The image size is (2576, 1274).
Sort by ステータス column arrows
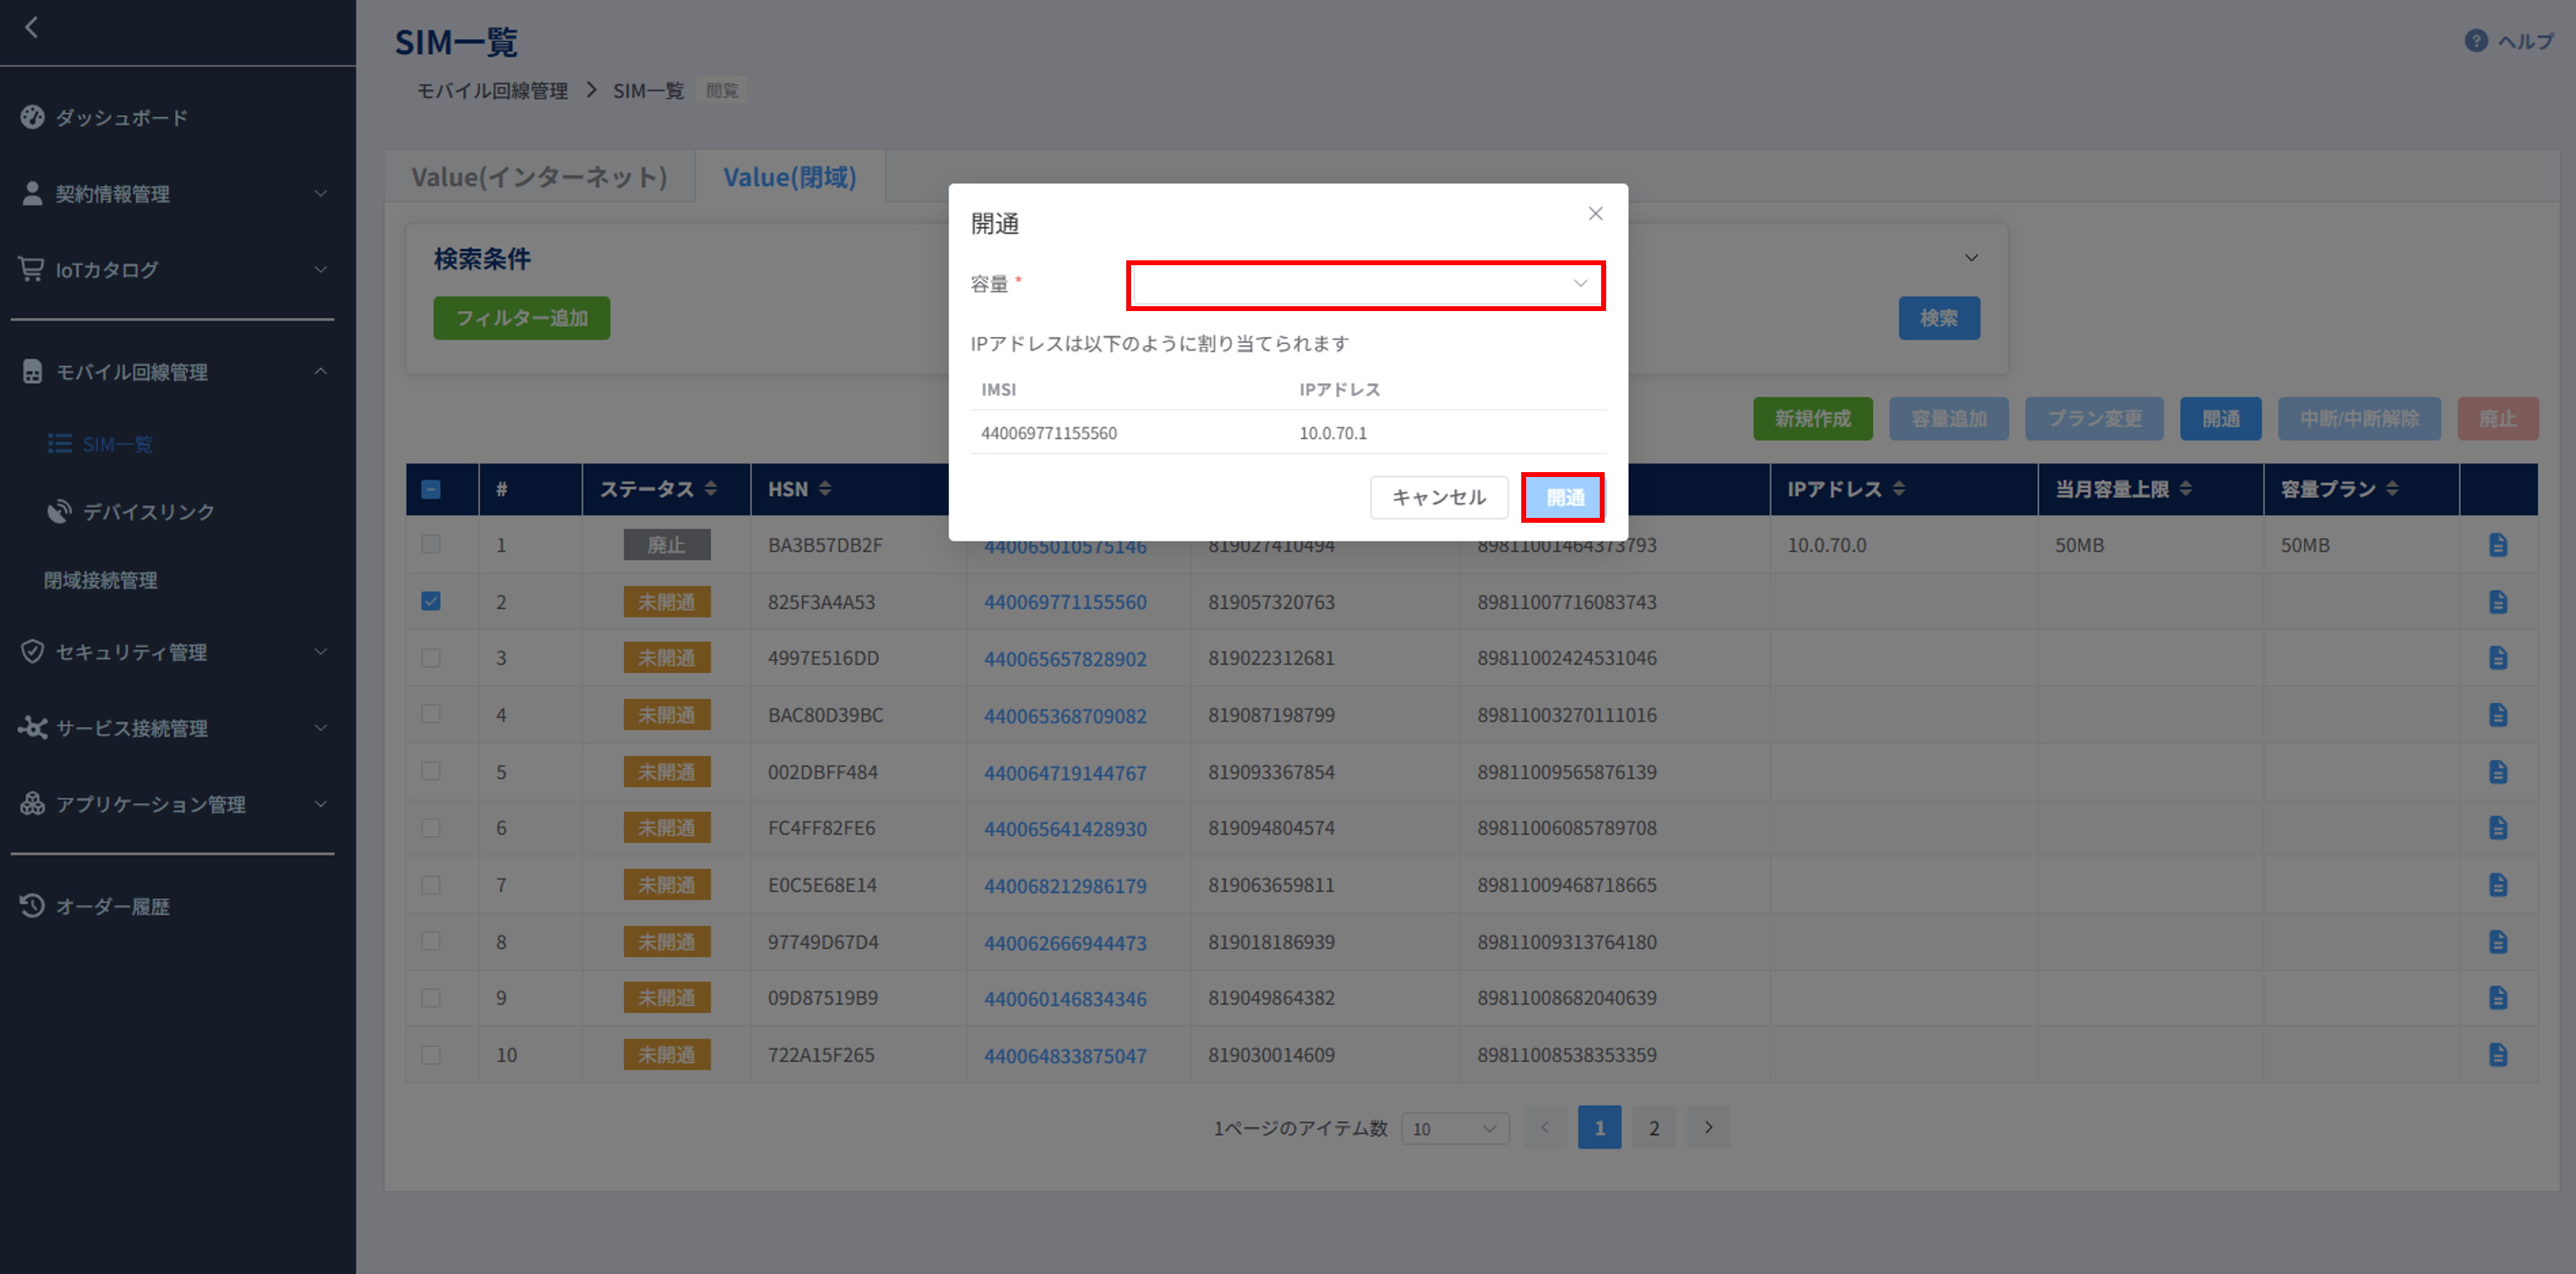[x=711, y=489]
